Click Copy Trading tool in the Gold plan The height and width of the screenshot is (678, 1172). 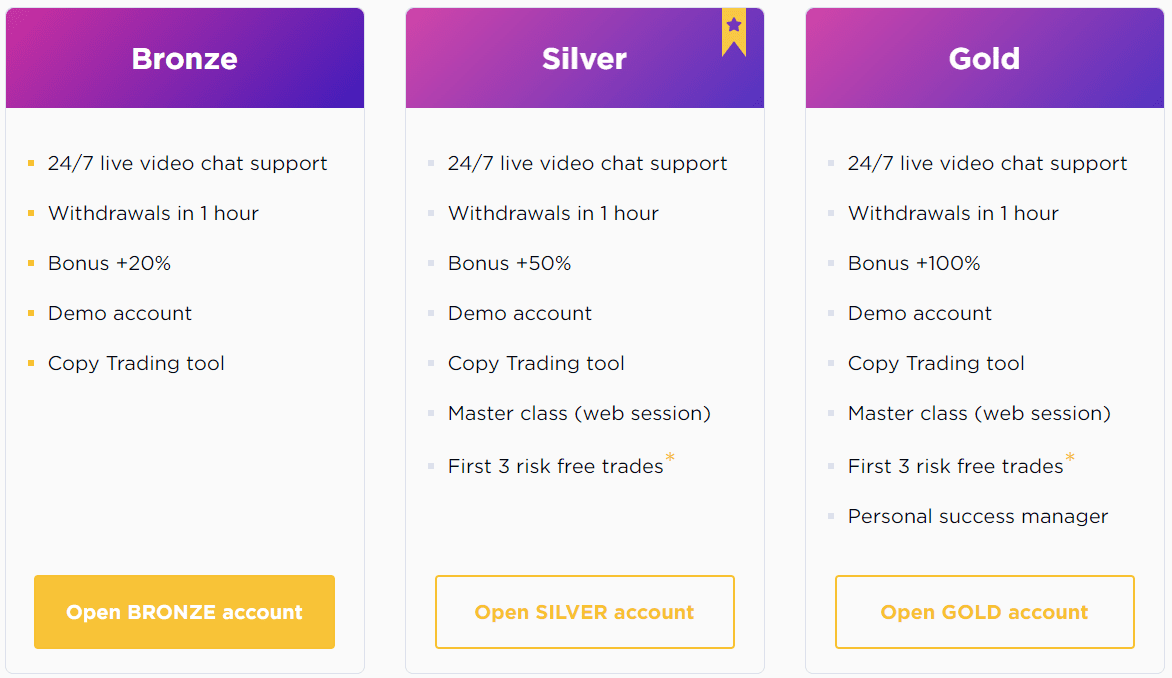pyautogui.click(x=936, y=363)
